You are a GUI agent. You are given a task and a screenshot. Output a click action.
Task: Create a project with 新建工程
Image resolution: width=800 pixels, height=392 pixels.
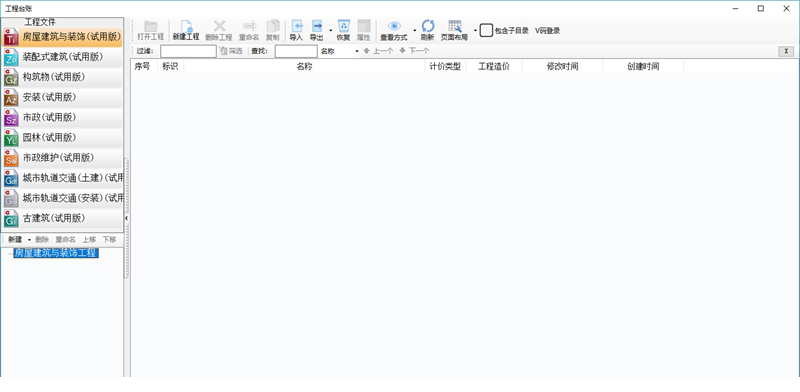tap(186, 31)
